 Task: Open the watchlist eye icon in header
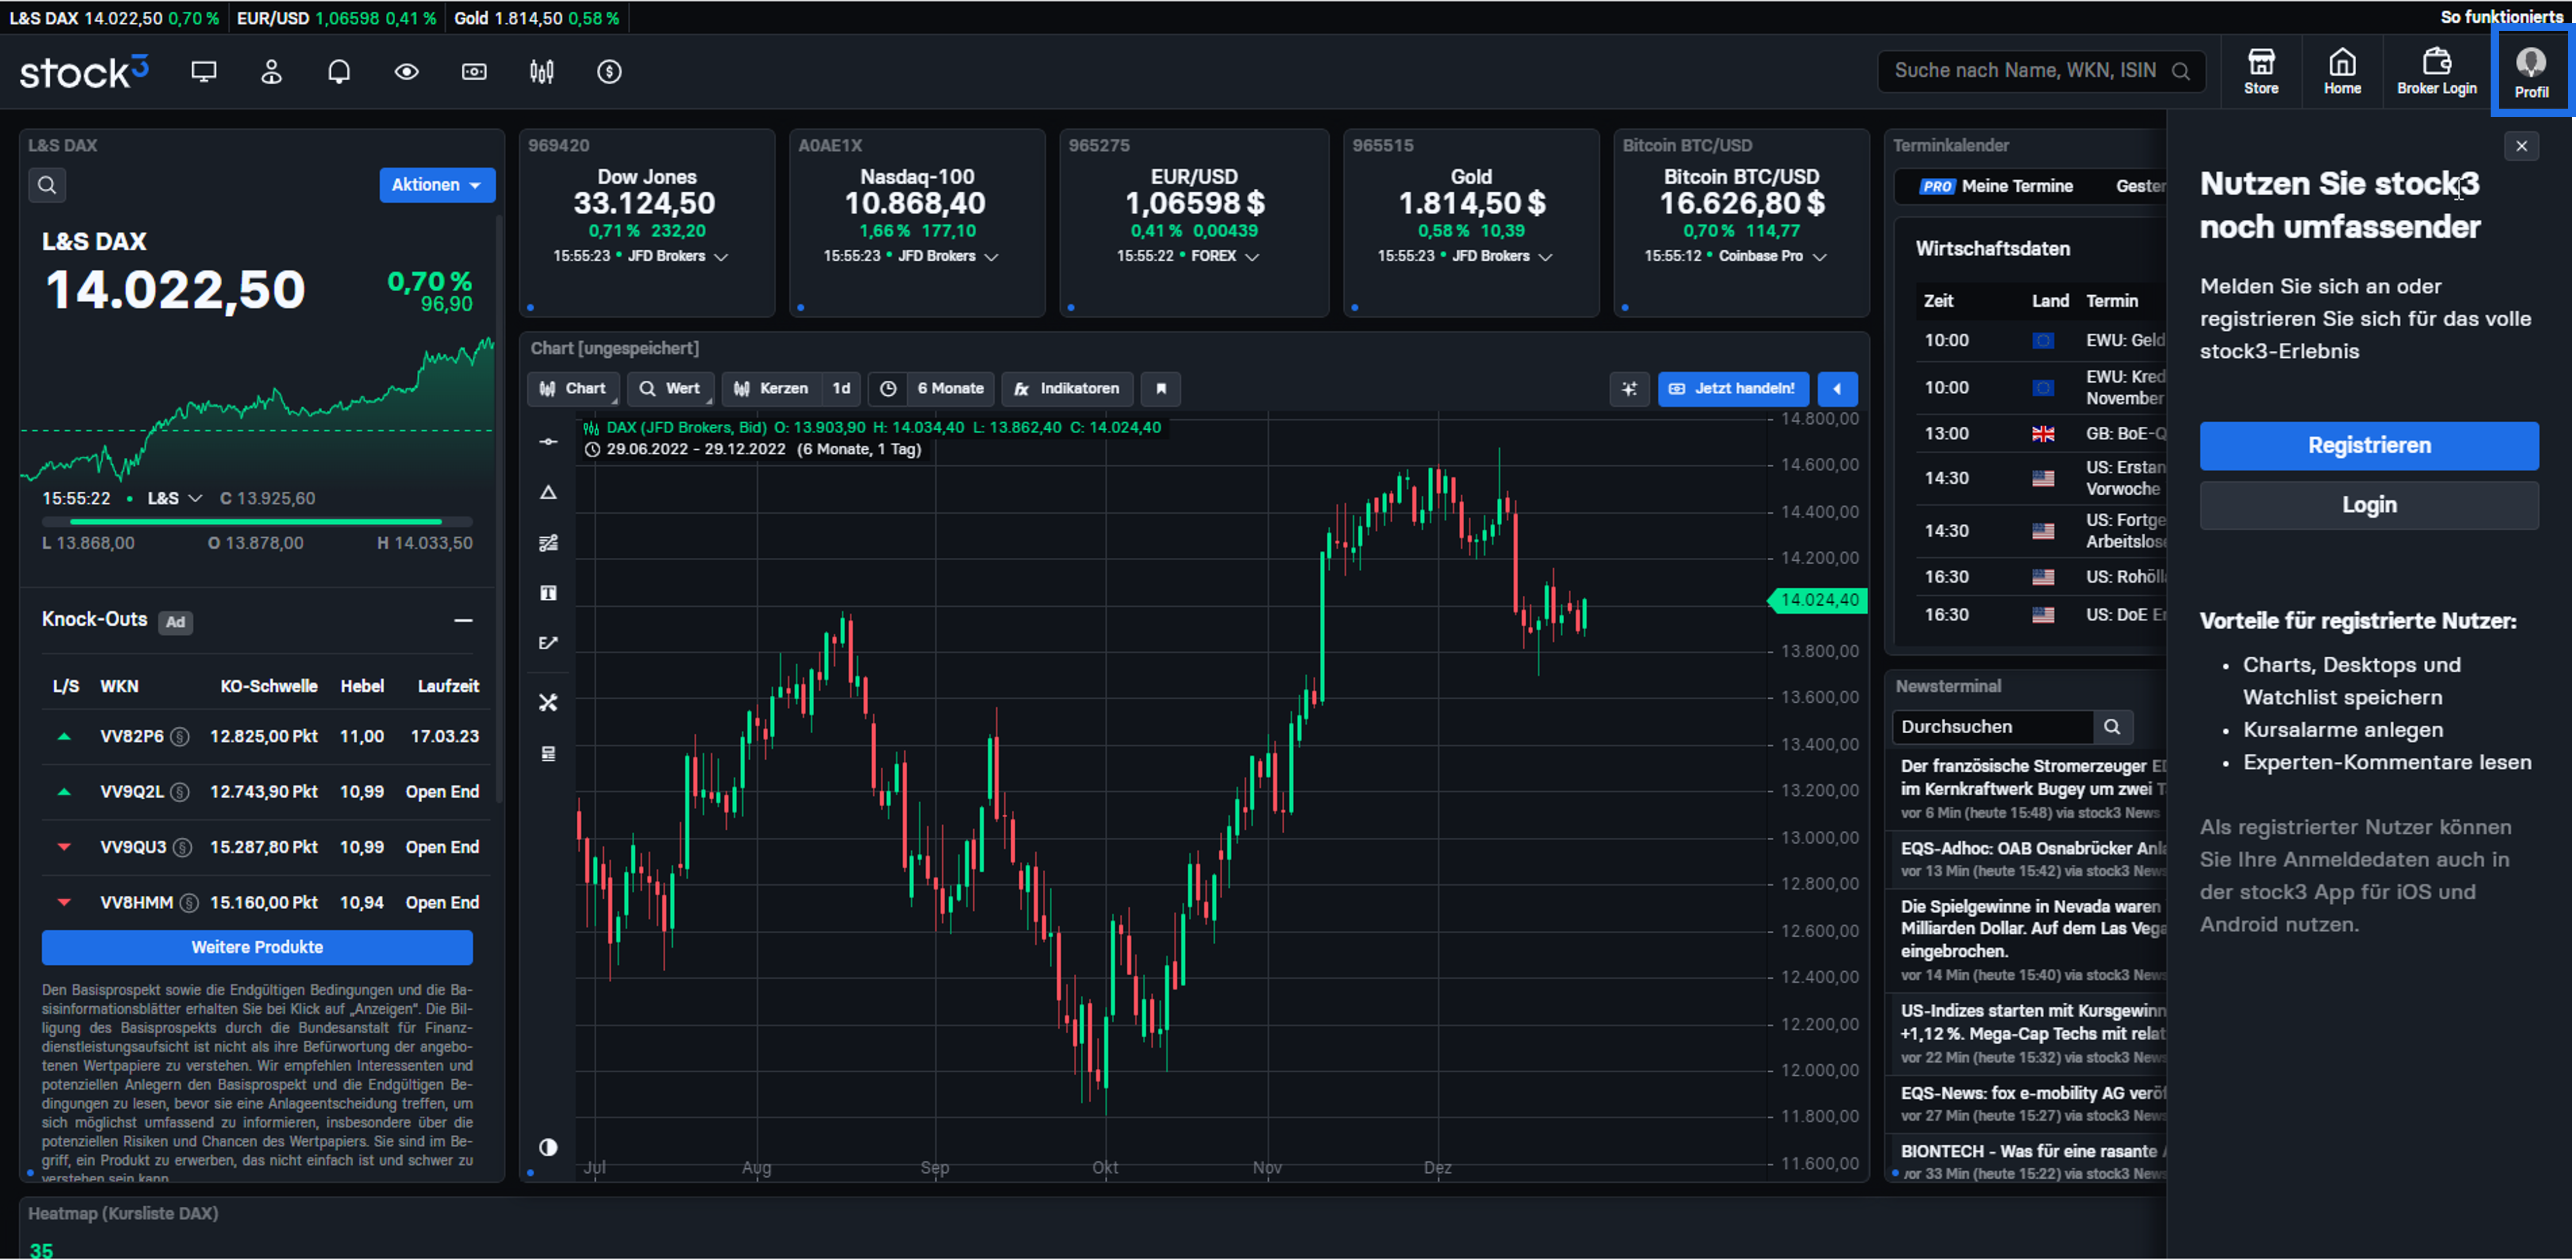[x=407, y=72]
